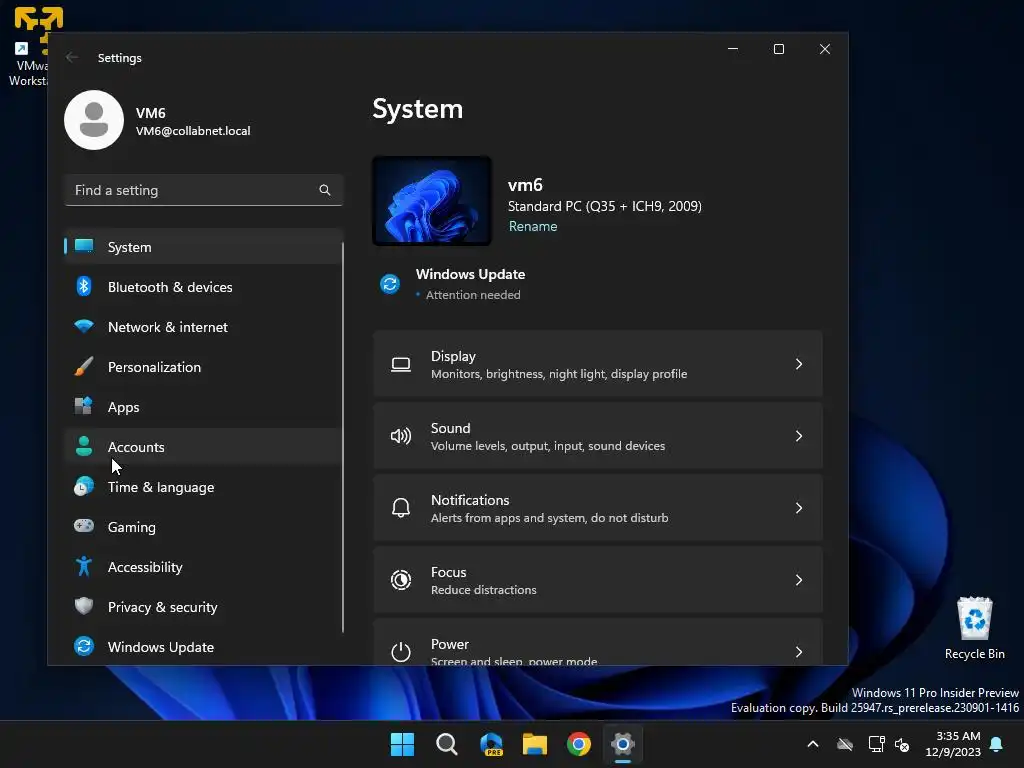1024x768 pixels.
Task: Open Time & language settings
Action: (x=203, y=487)
